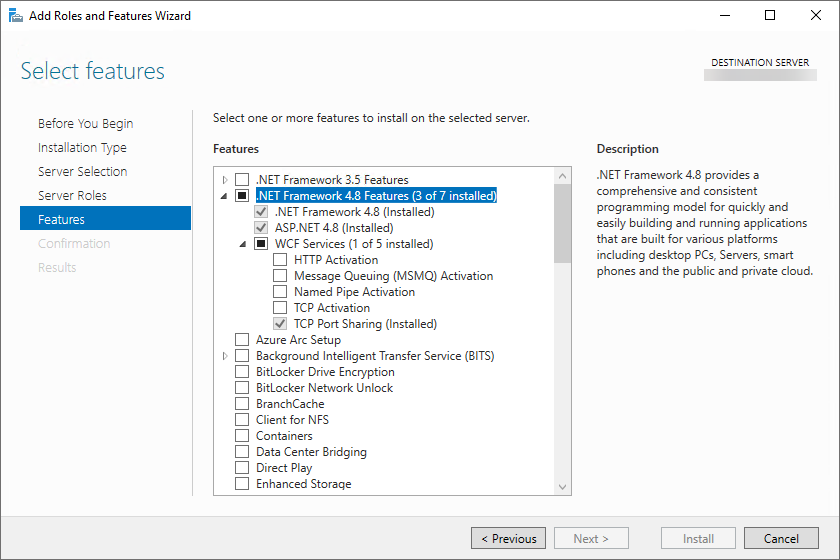The image size is (840, 560).
Task: Click the wizard icon in the title bar
Action: (x=16, y=16)
